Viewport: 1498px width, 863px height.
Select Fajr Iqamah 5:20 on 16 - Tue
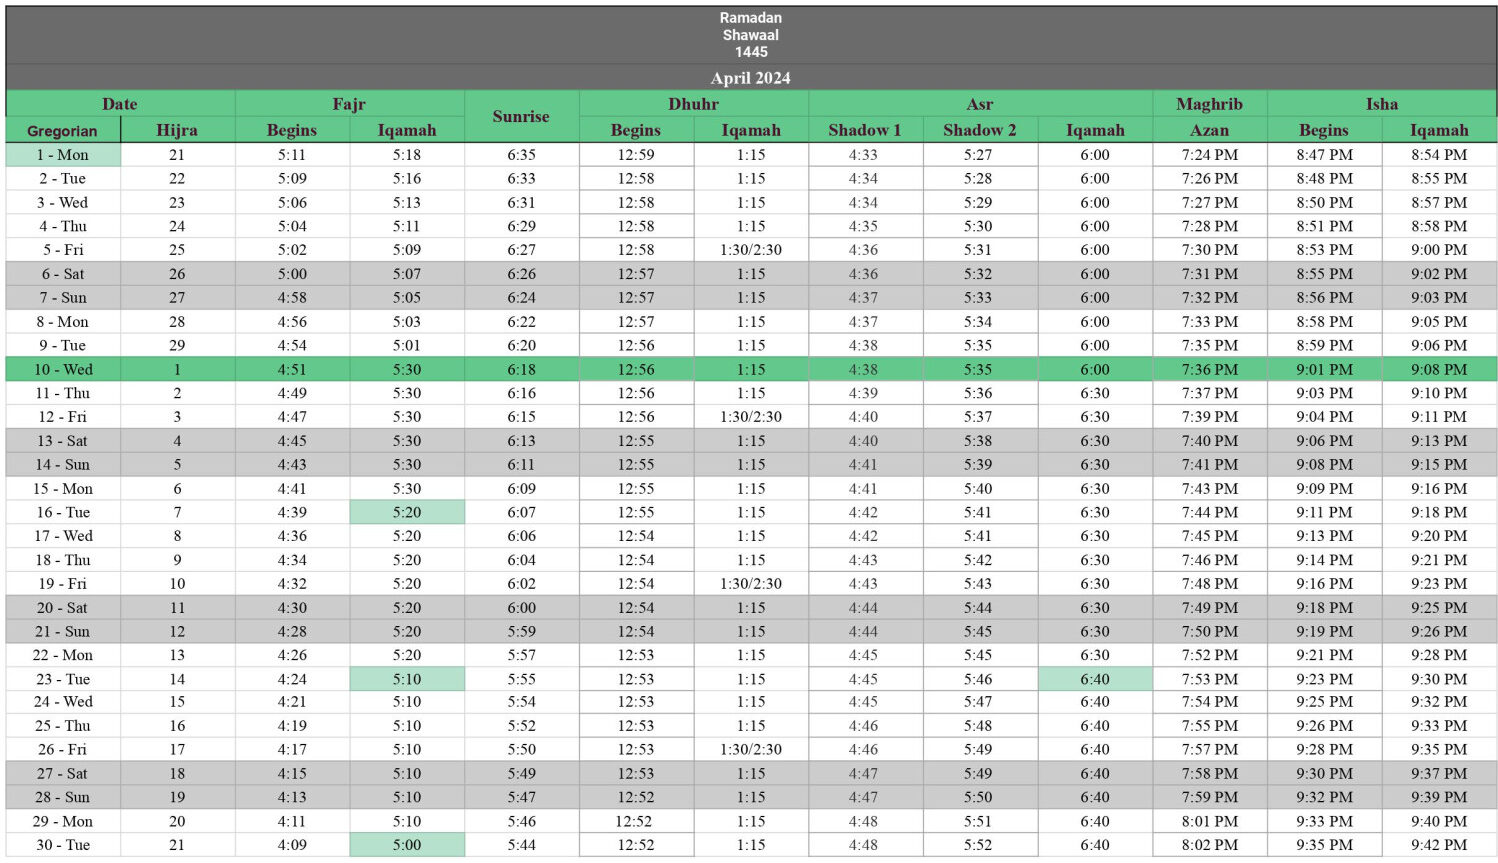point(407,512)
